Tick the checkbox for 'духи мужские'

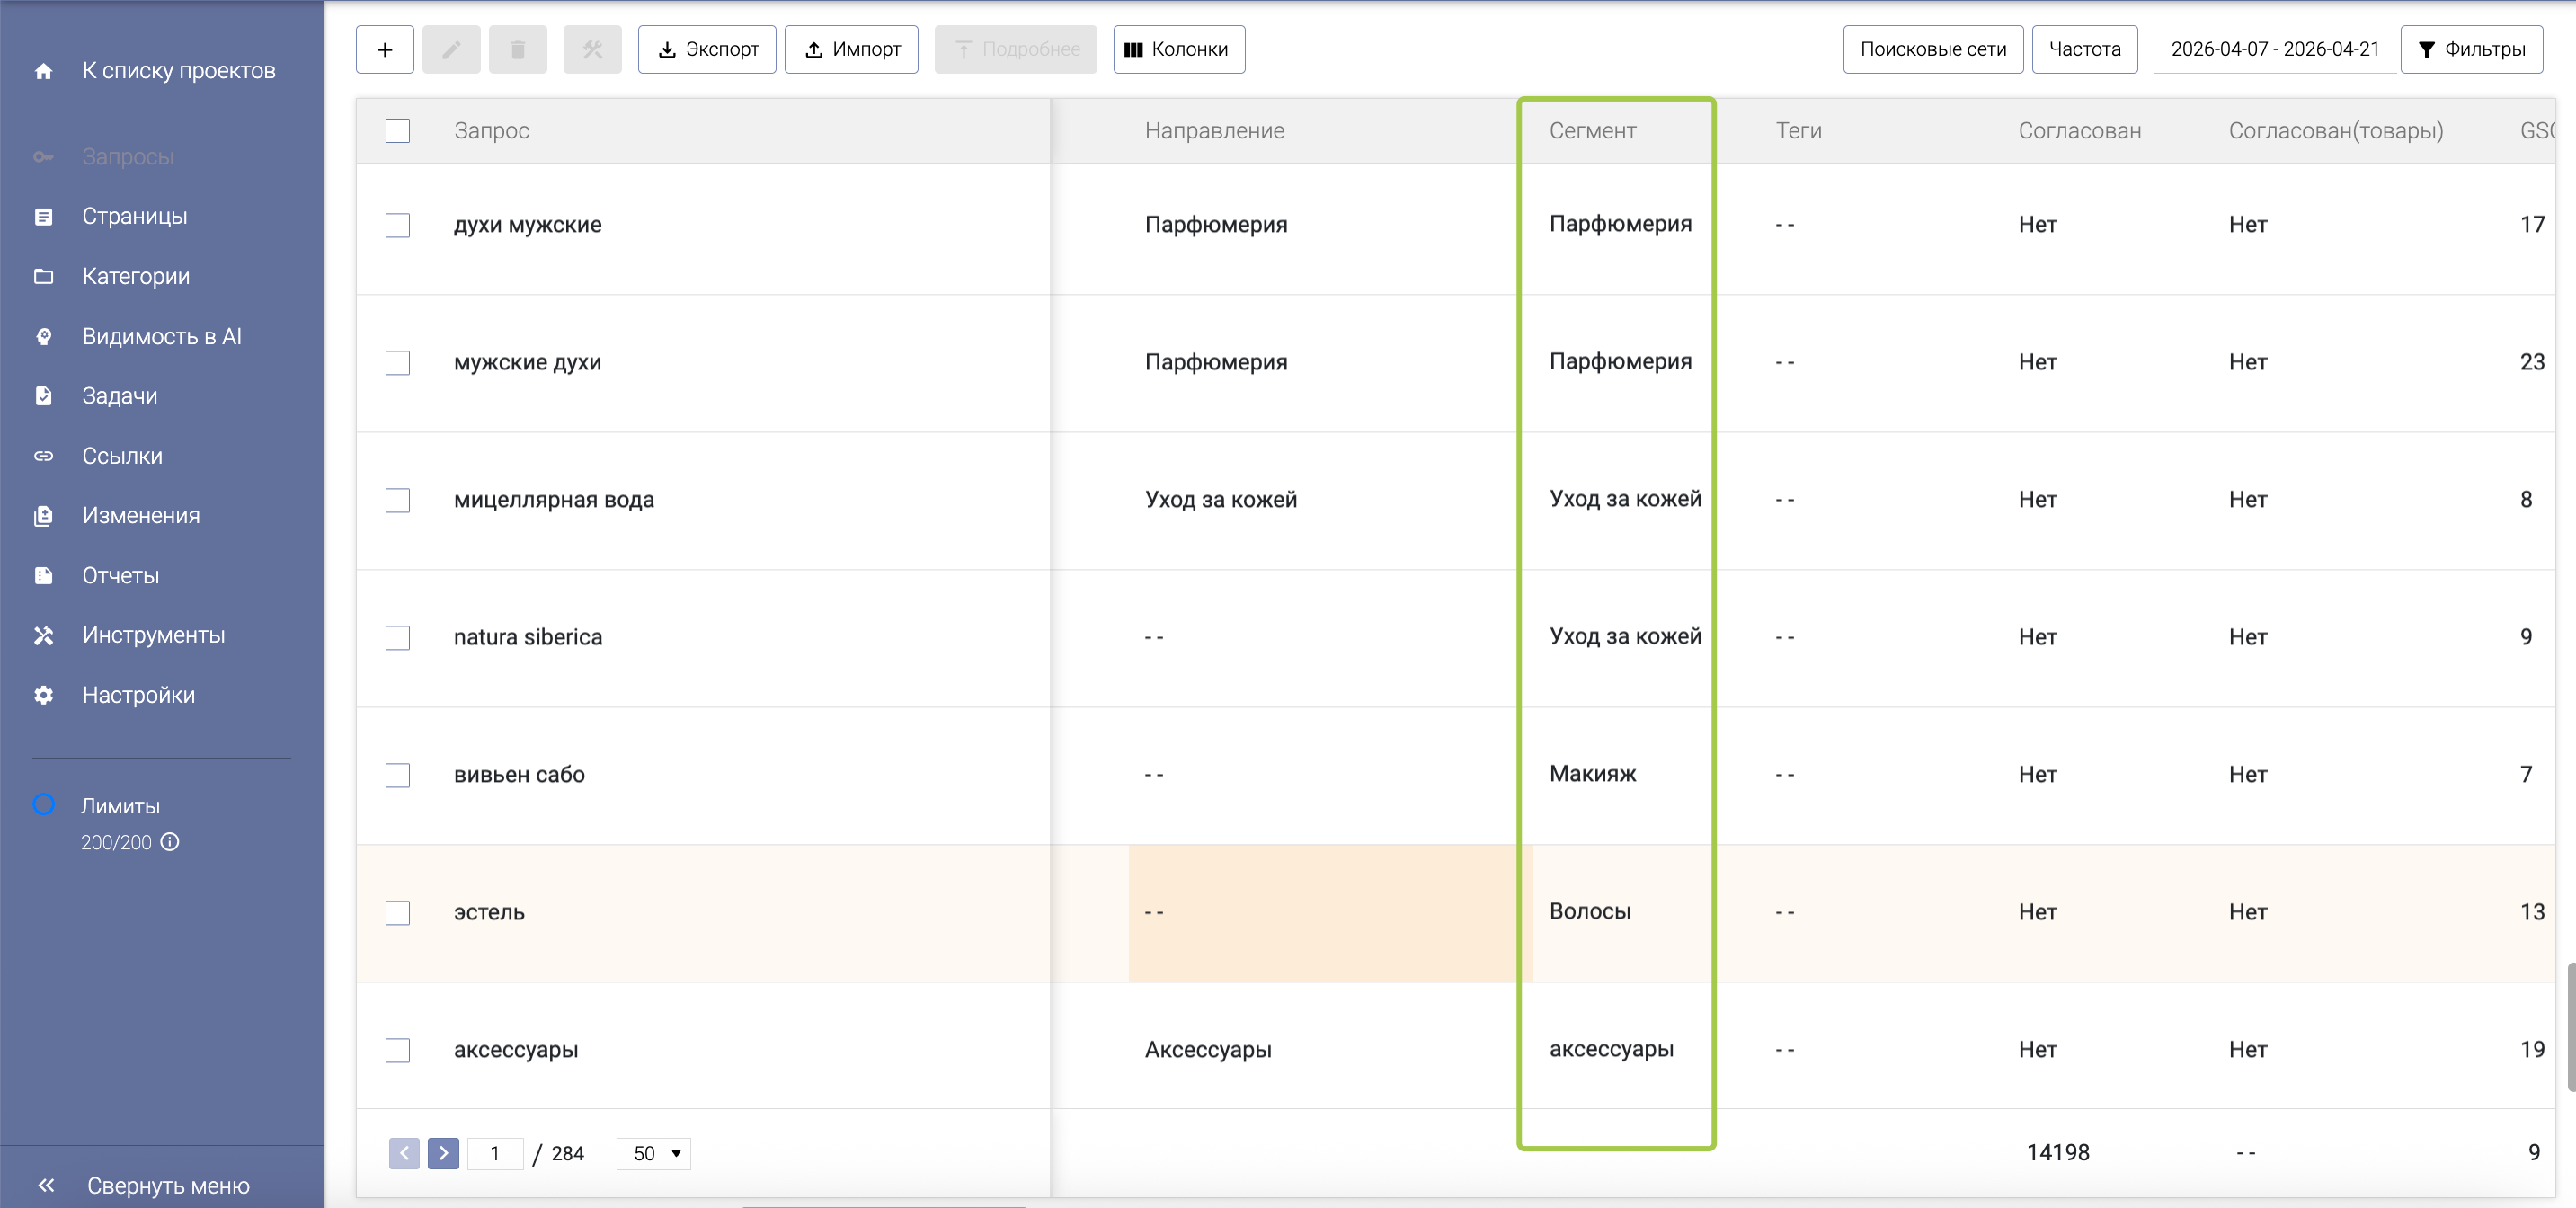(397, 225)
